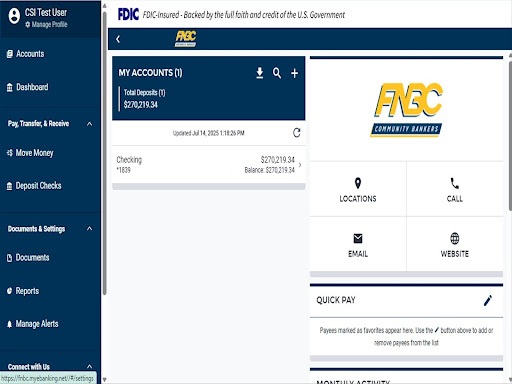Refresh the account balances

click(x=296, y=133)
